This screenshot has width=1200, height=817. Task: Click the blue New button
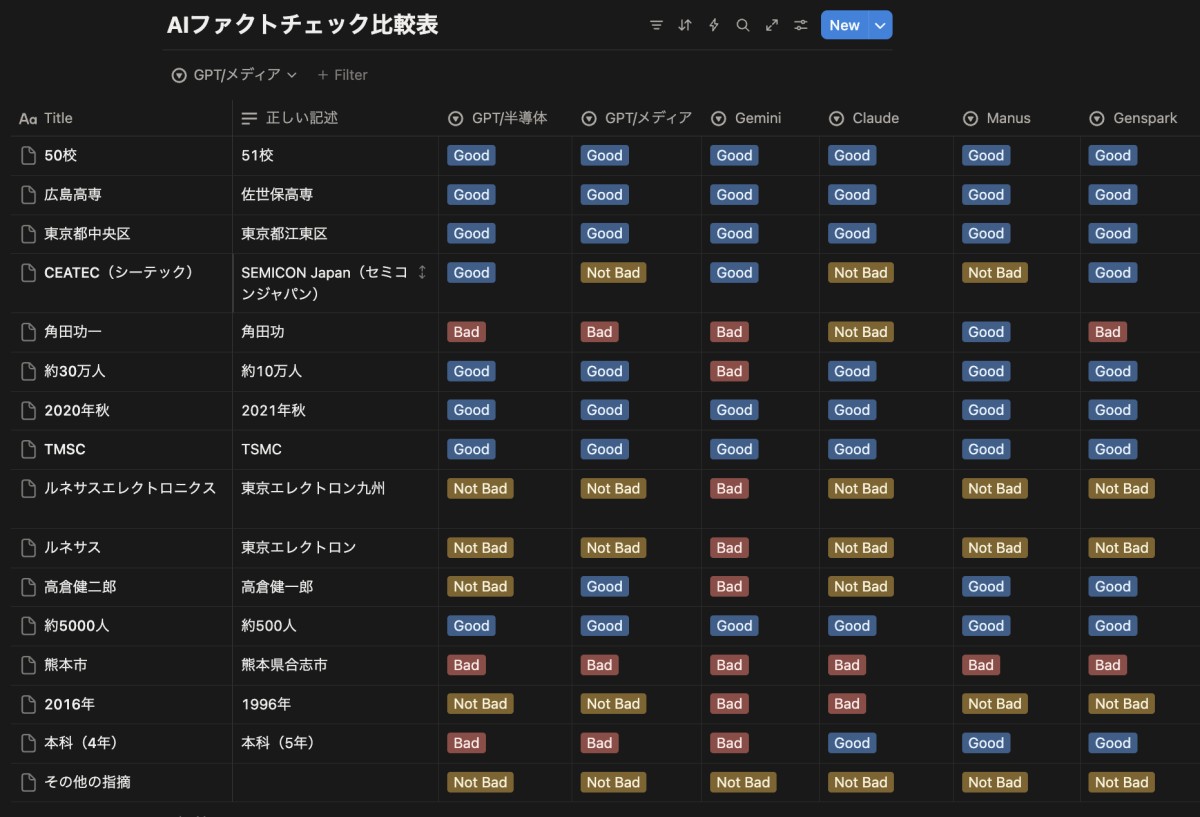(844, 25)
